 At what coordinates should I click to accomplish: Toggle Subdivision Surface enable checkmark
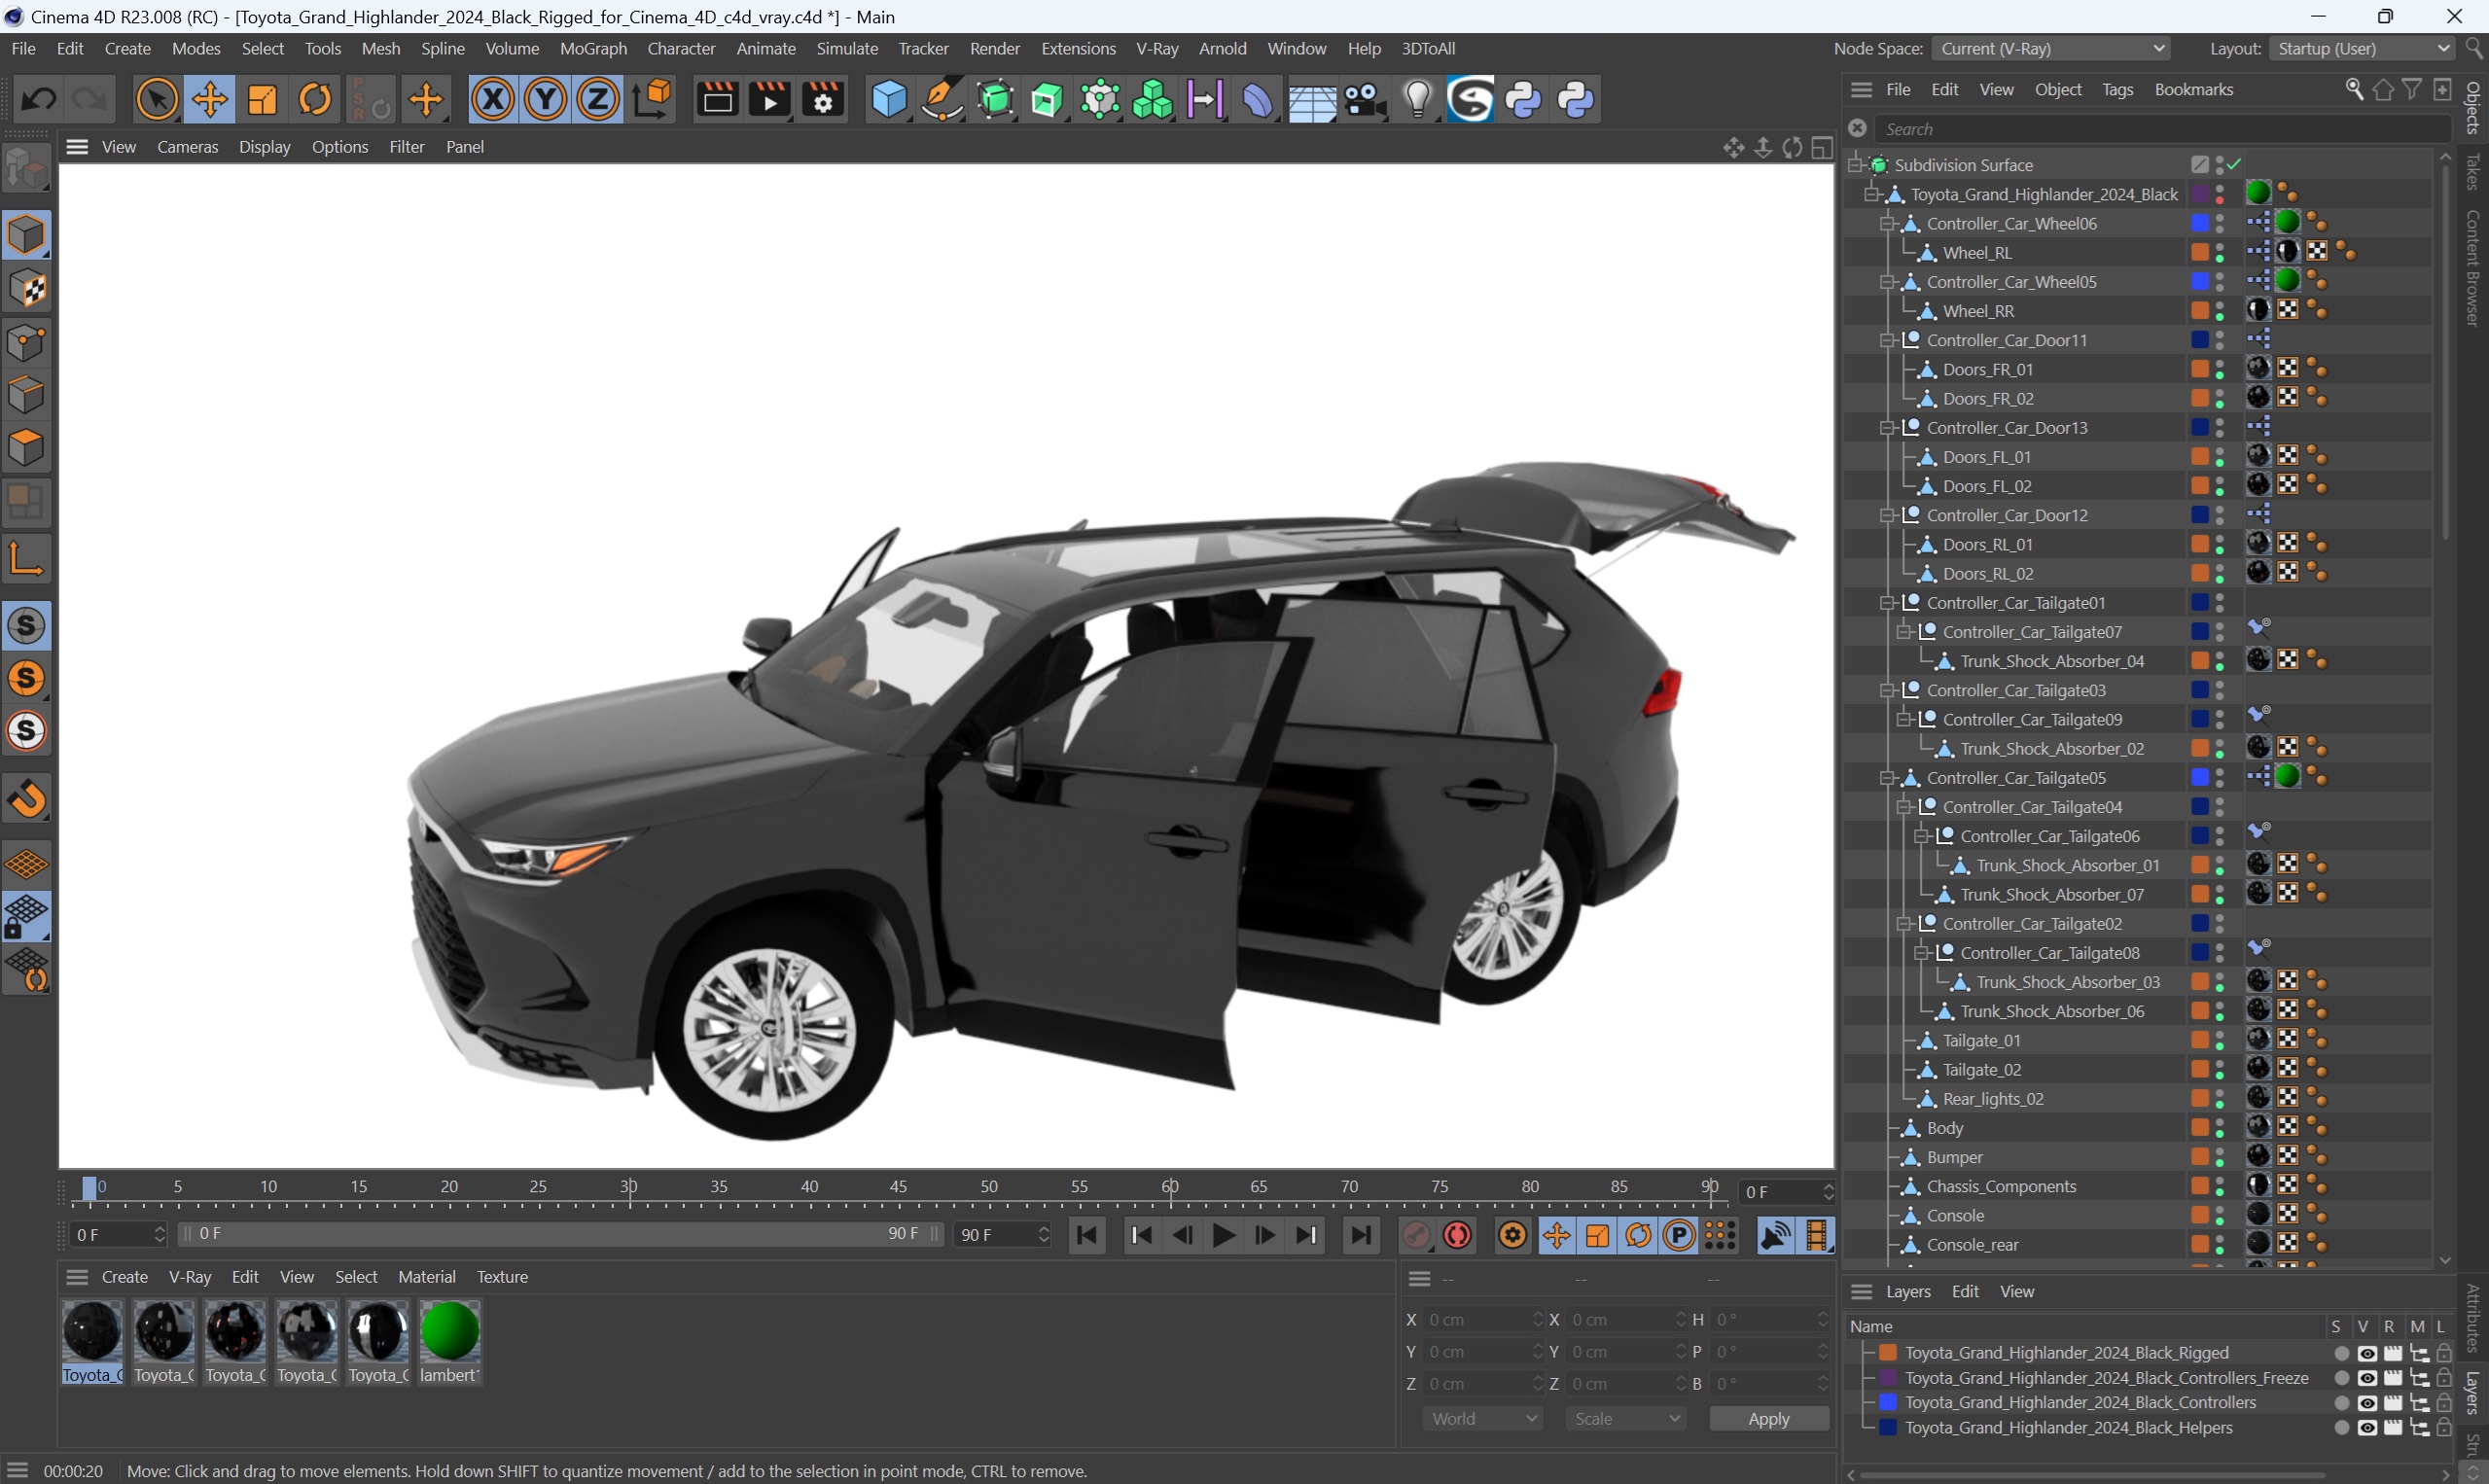[2235, 164]
